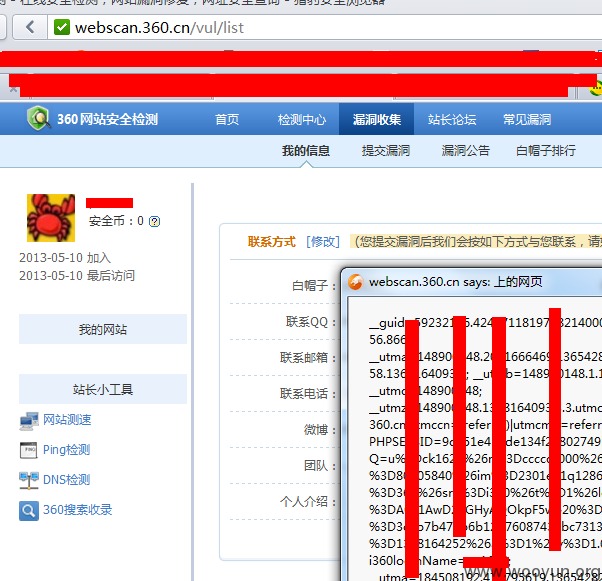Click the [修改] edit link
Viewport: 602px width, 581px height.
(323, 242)
